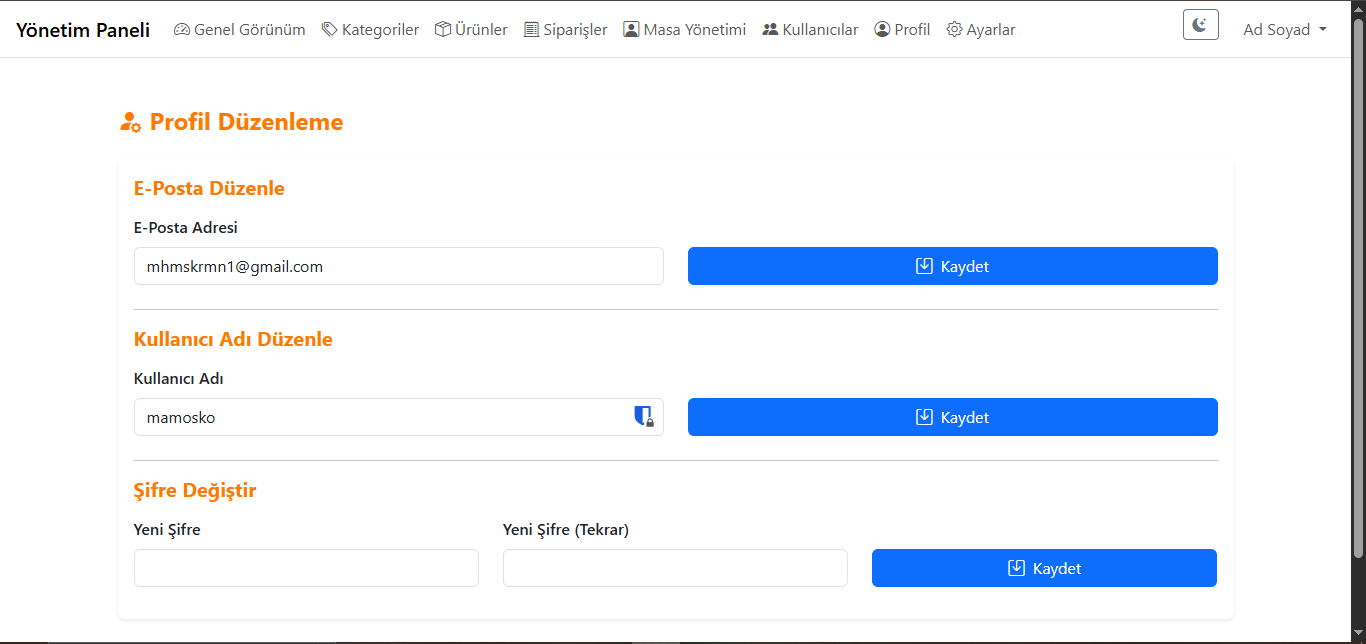Click the Ayarlar gear icon
This screenshot has width=1366, height=644.
[x=954, y=30]
